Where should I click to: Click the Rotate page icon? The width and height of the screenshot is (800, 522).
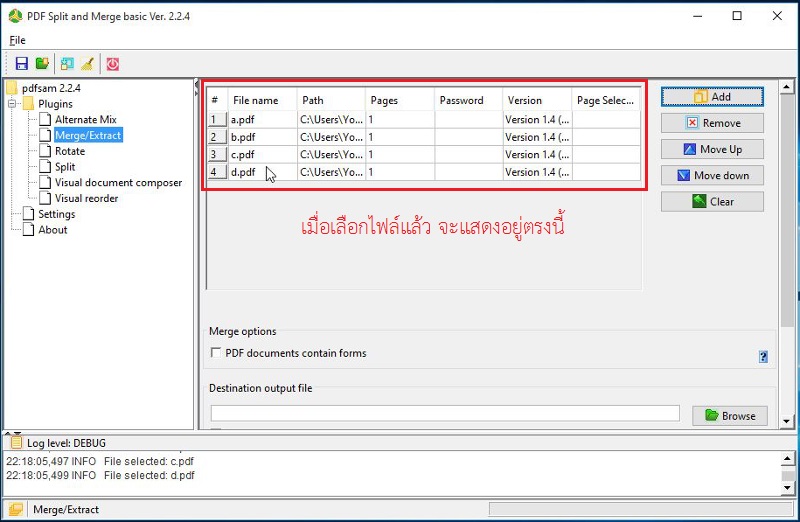[x=45, y=151]
